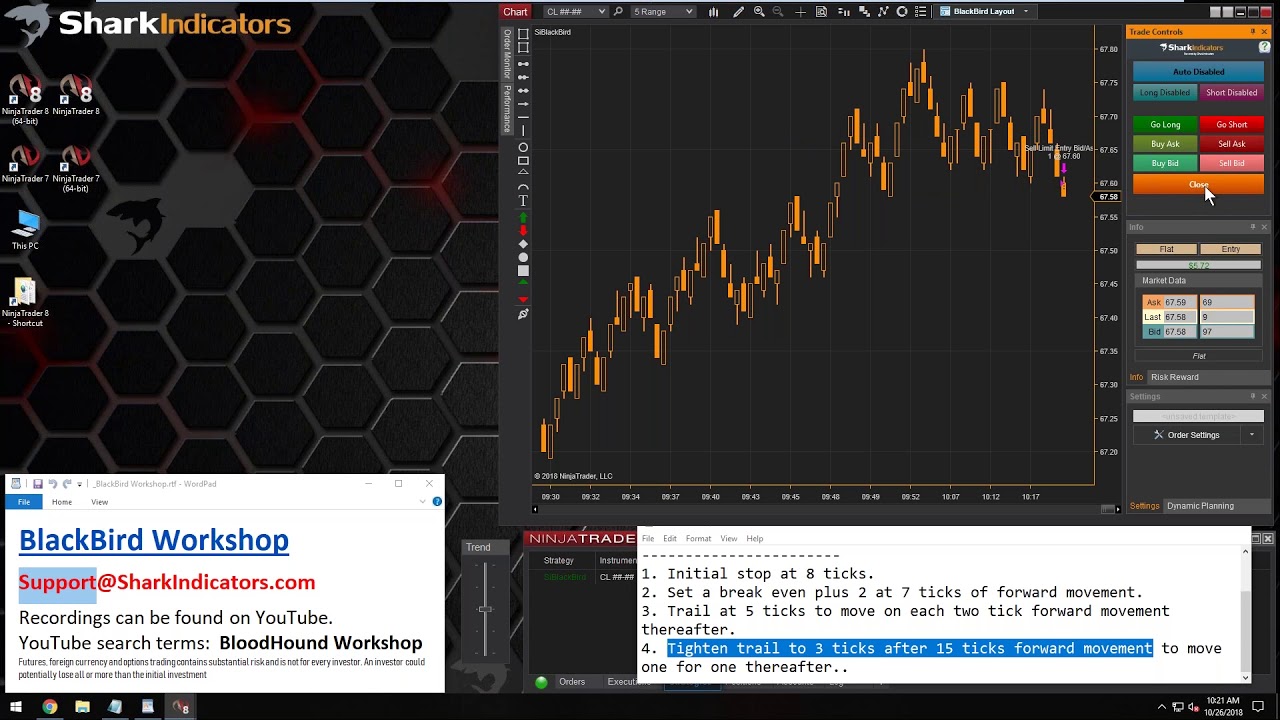This screenshot has width=1280, height=720.
Task: Switch to WordPad View tab
Action: [x=100, y=502]
